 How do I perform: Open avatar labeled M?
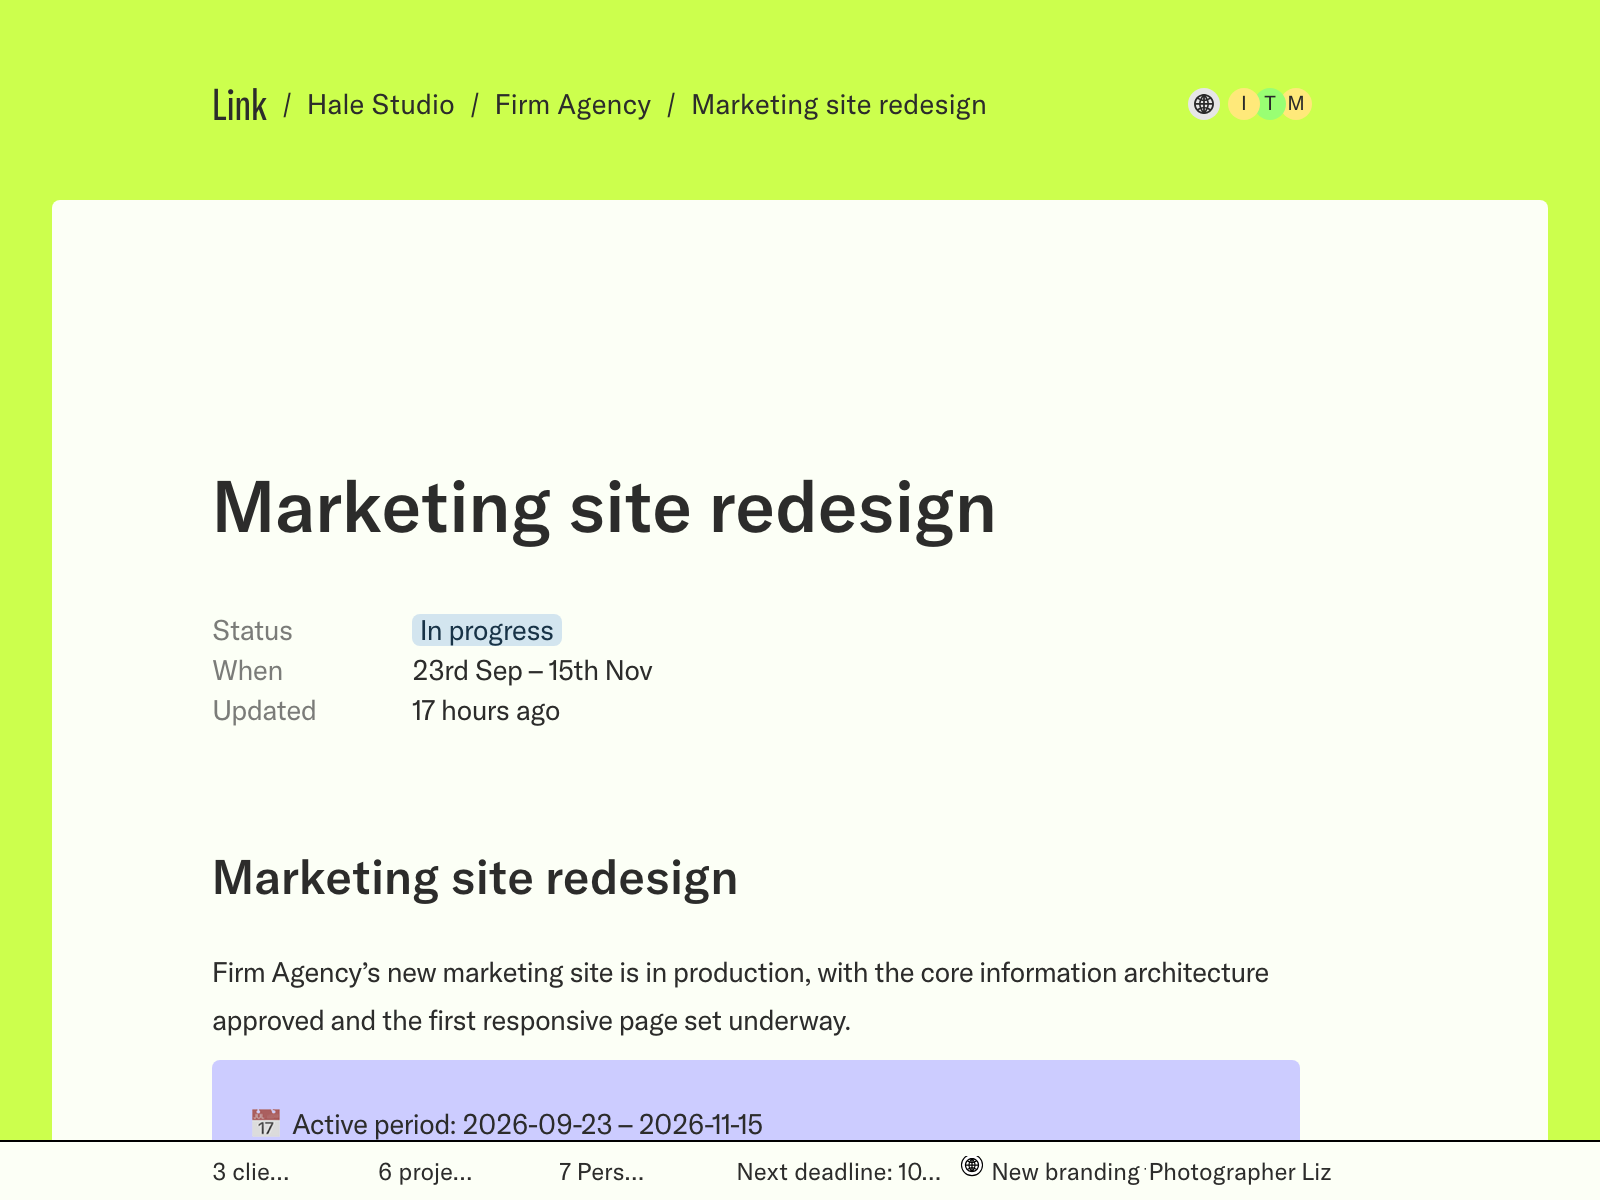[1297, 104]
